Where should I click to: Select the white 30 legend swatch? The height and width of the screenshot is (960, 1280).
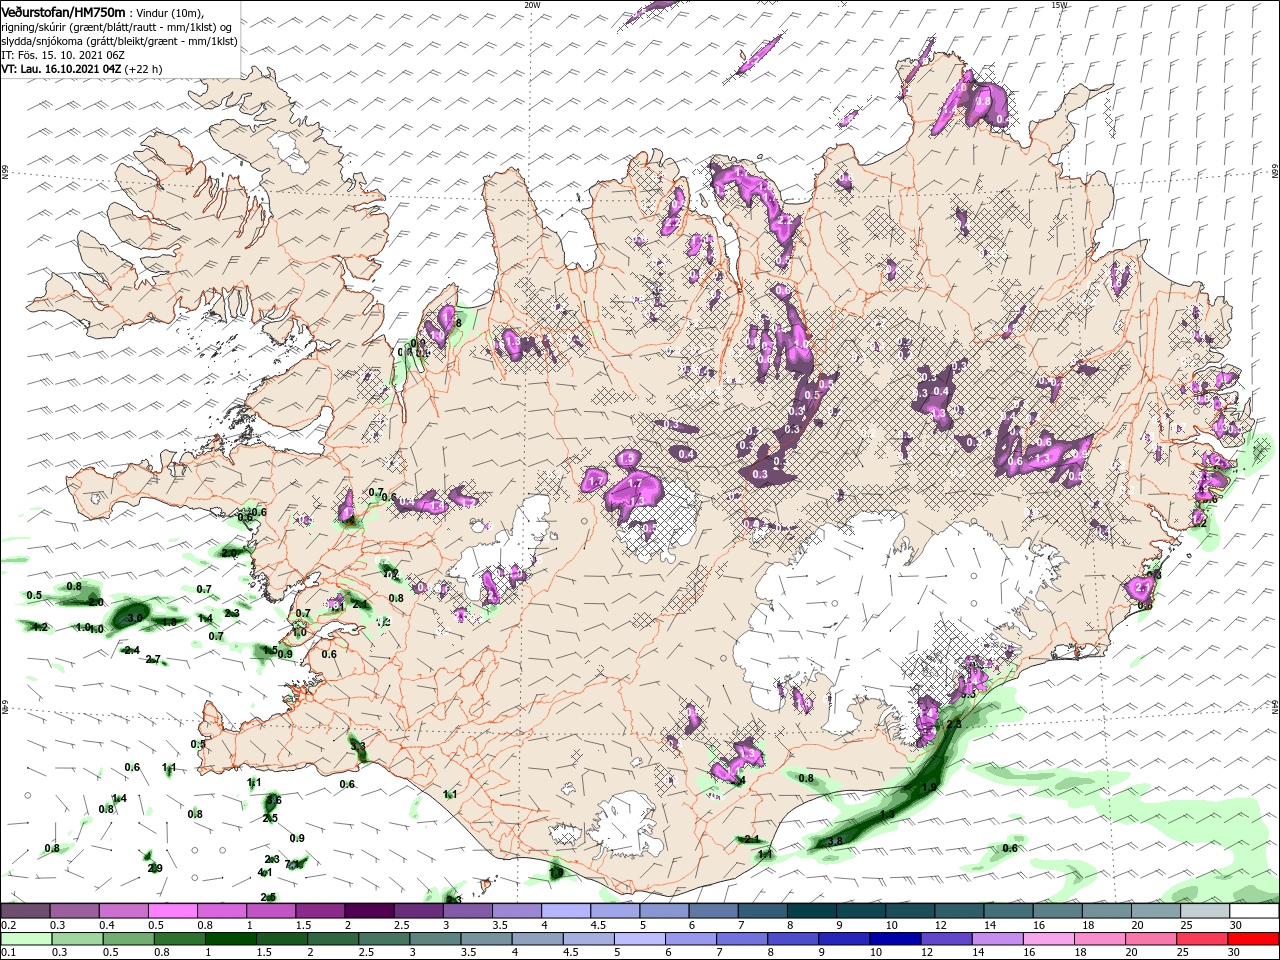point(1253,911)
